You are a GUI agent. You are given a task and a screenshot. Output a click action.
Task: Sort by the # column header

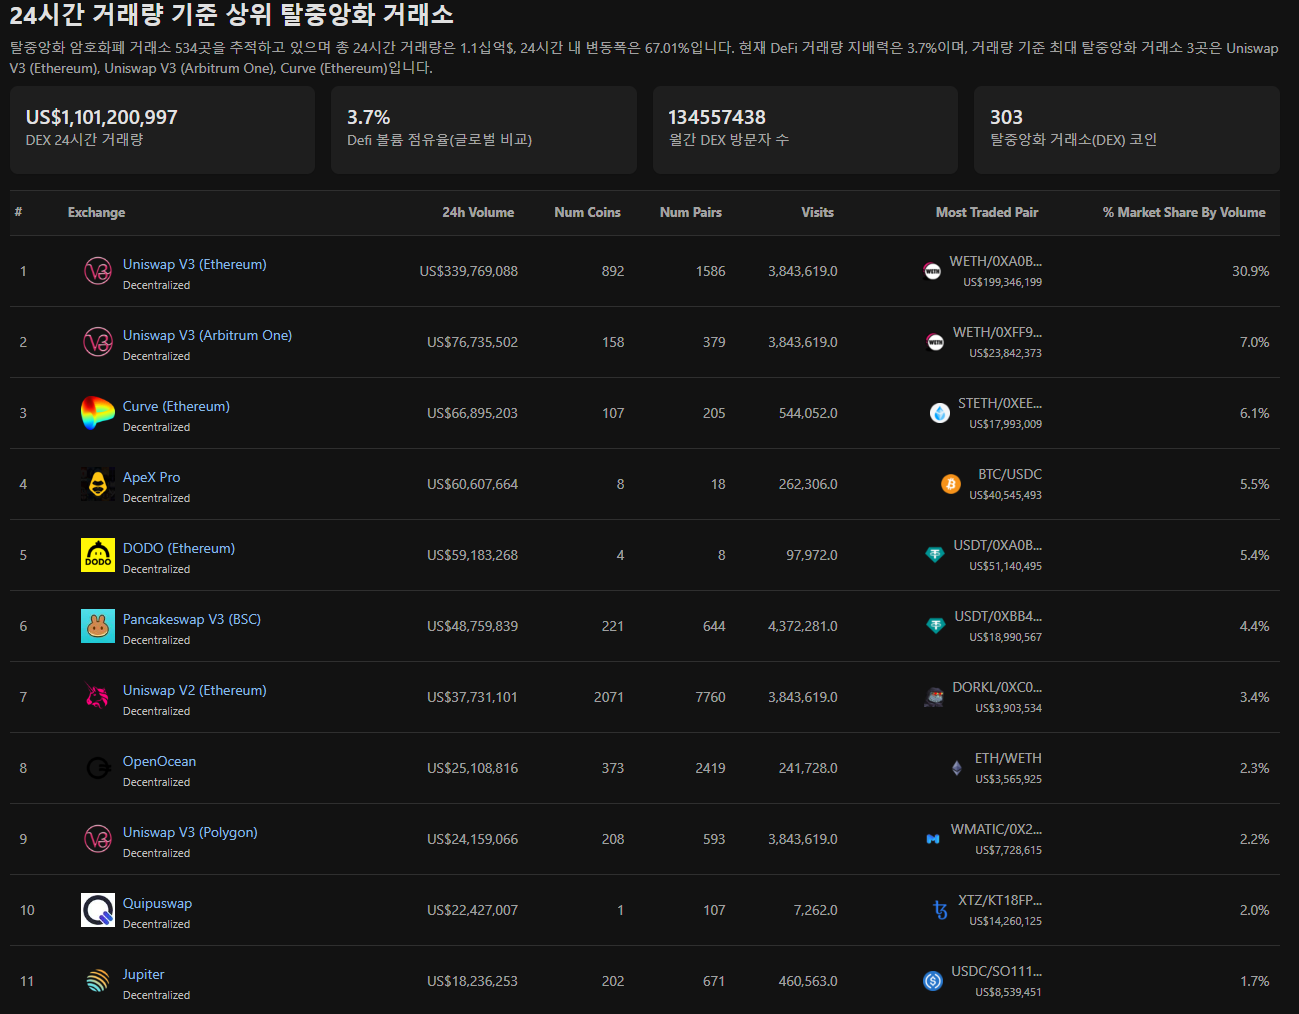18,212
